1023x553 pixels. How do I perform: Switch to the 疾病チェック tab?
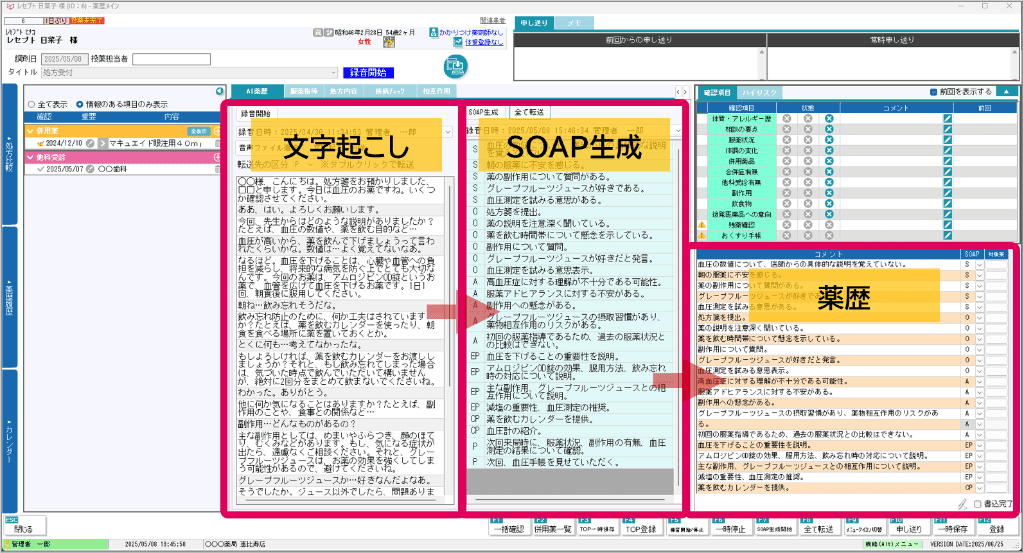click(389, 91)
